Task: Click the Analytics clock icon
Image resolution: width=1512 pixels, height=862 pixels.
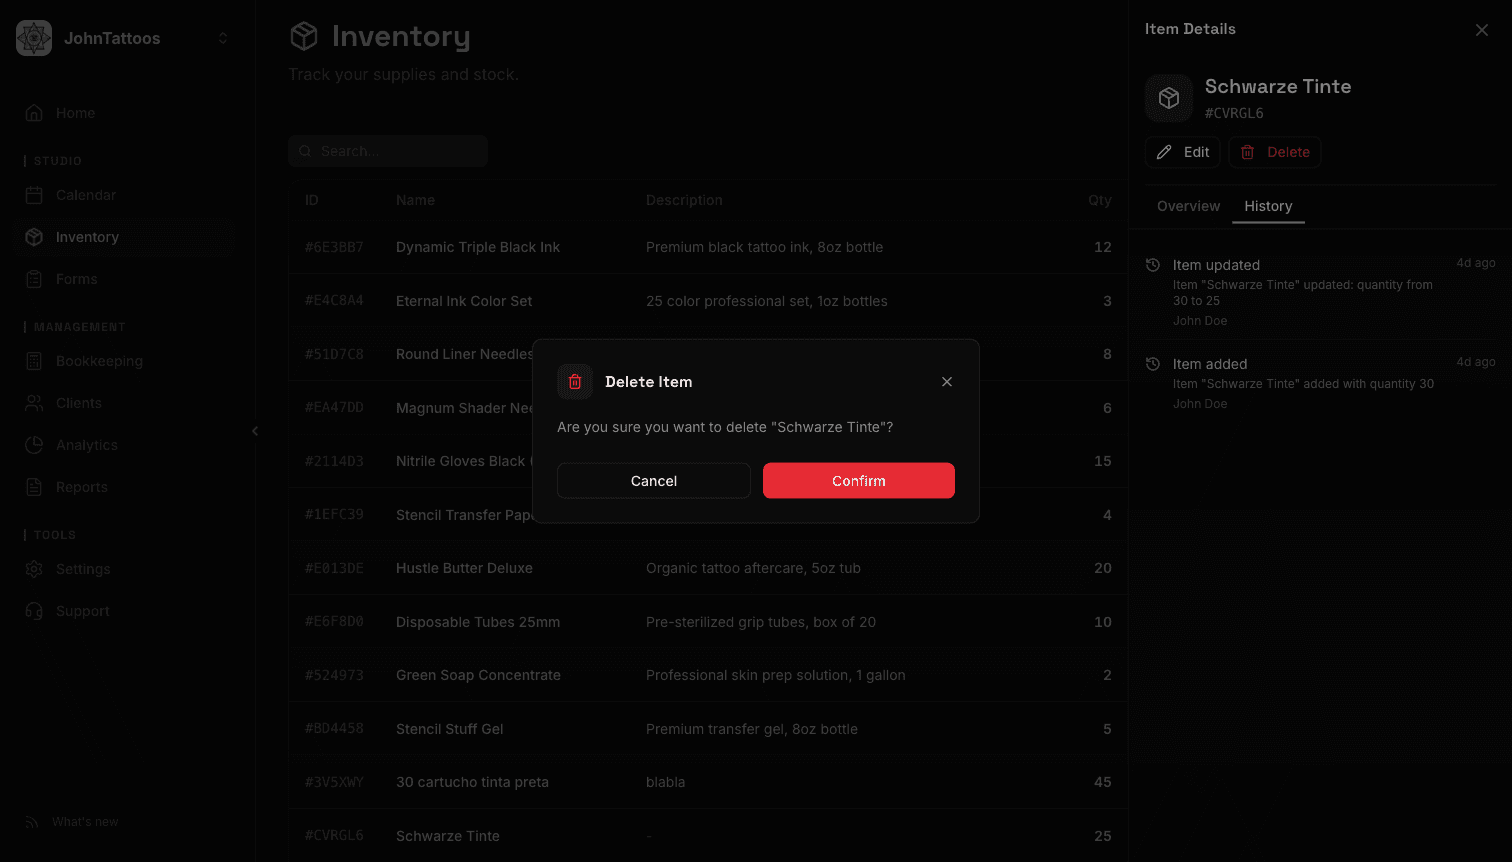Action: (x=35, y=445)
